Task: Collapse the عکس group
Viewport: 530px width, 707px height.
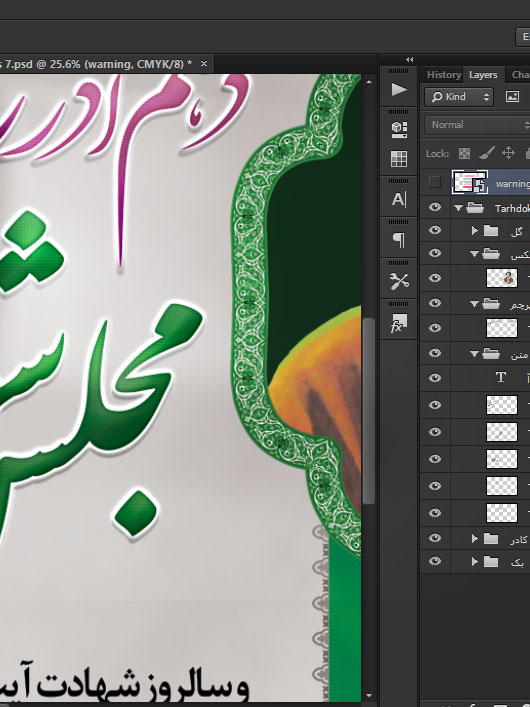Action: [x=474, y=254]
